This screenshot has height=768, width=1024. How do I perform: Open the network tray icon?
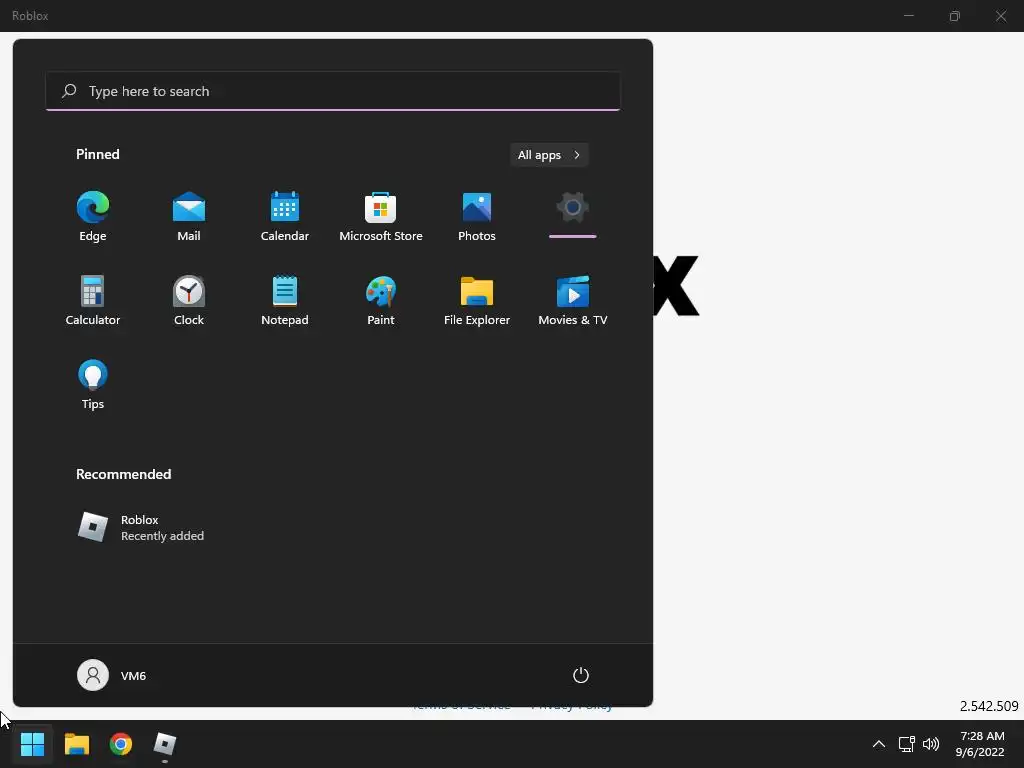906,744
